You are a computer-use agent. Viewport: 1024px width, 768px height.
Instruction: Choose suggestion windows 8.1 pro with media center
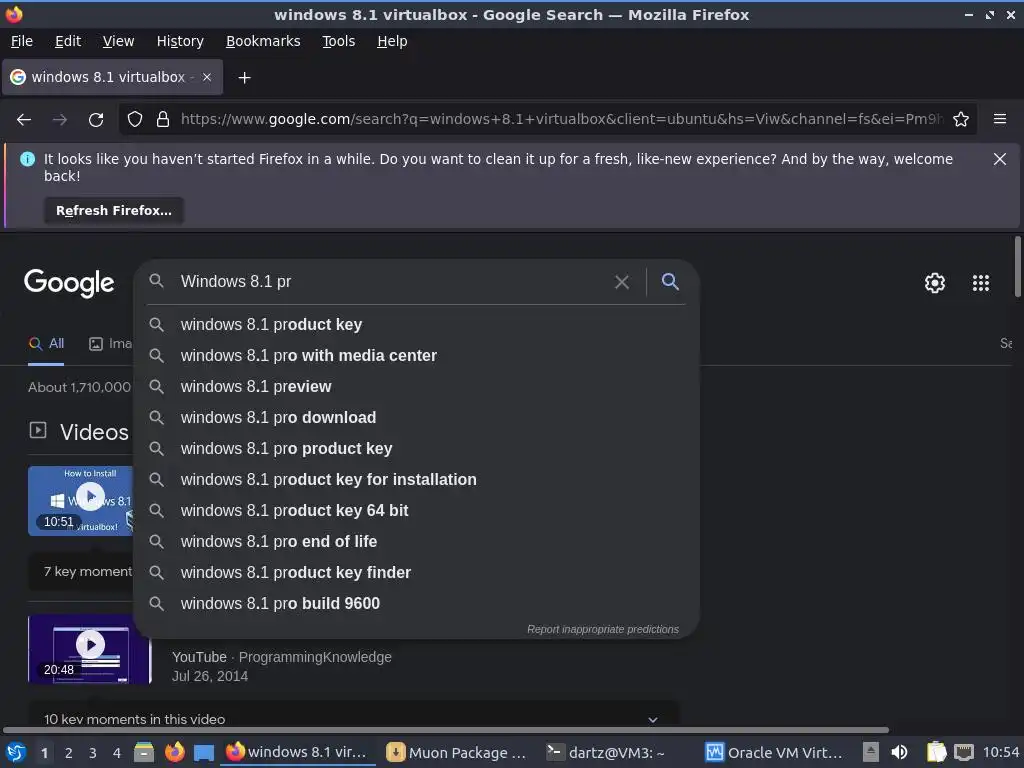pos(416,355)
